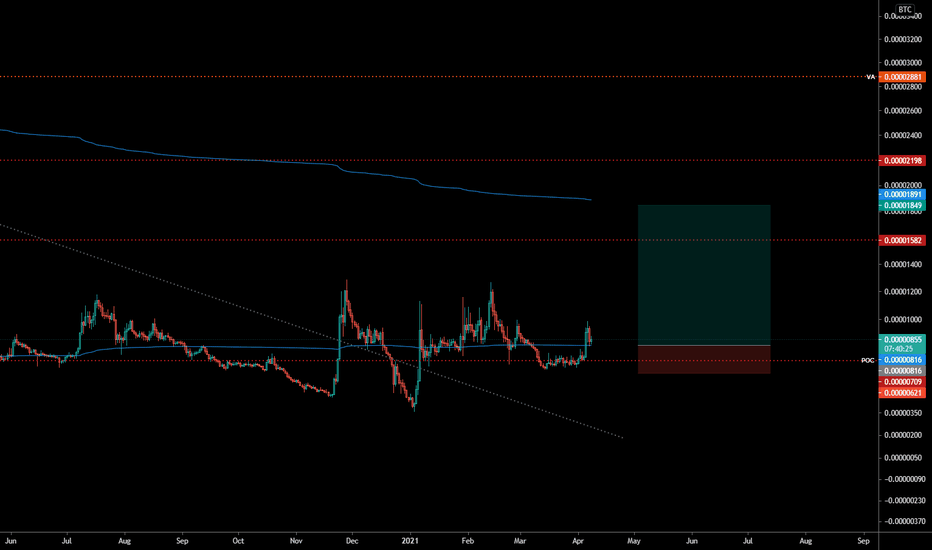Click the 0.00000050 price axis tick
Image resolution: width=932 pixels, height=550 pixels.
coord(903,458)
